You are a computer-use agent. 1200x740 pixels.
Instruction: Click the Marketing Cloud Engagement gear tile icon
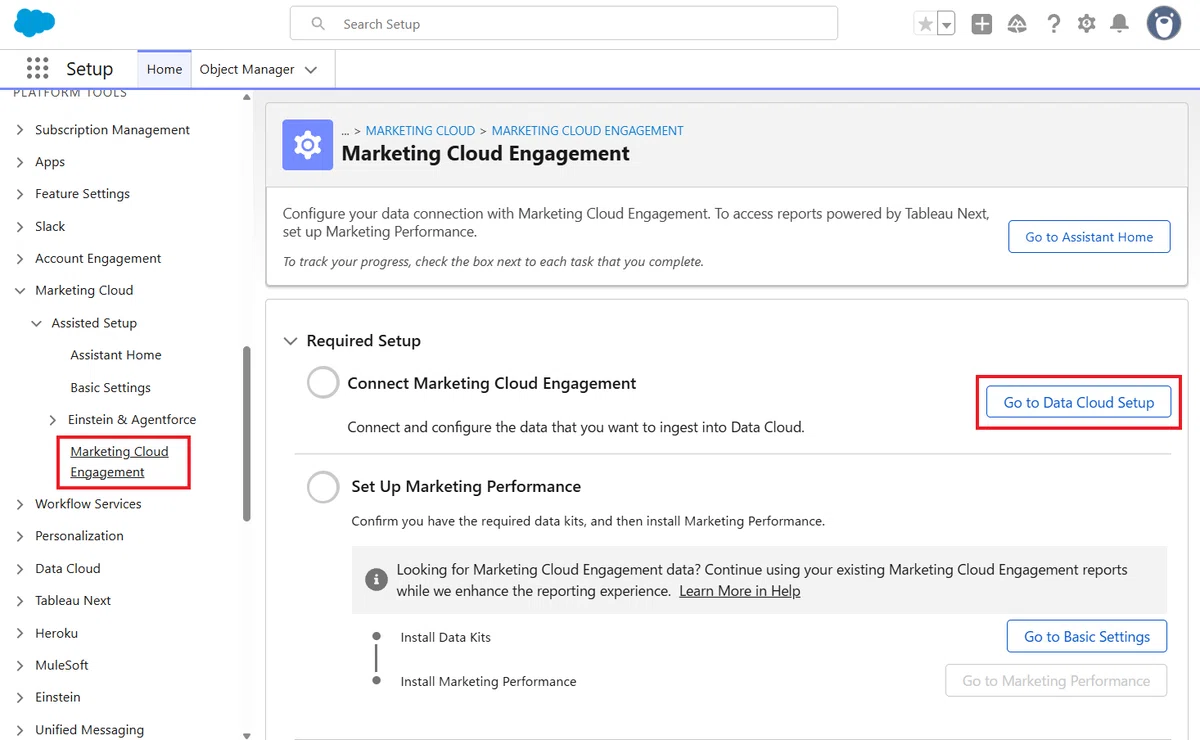307,145
